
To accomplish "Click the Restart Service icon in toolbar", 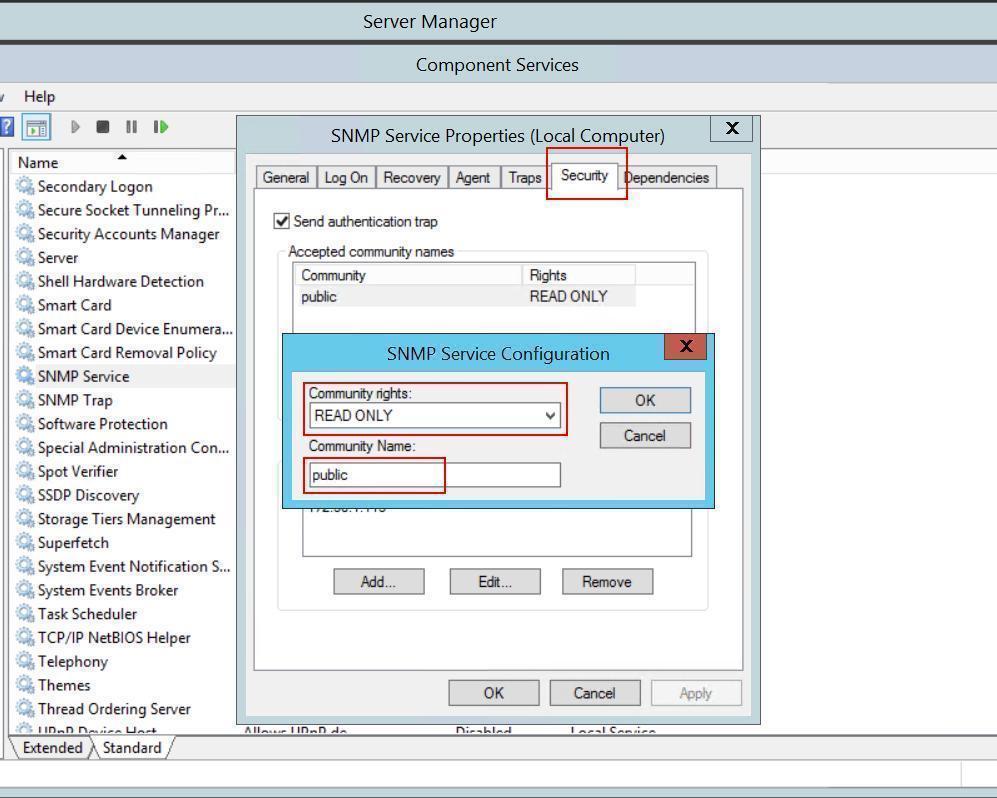I will tap(160, 127).
